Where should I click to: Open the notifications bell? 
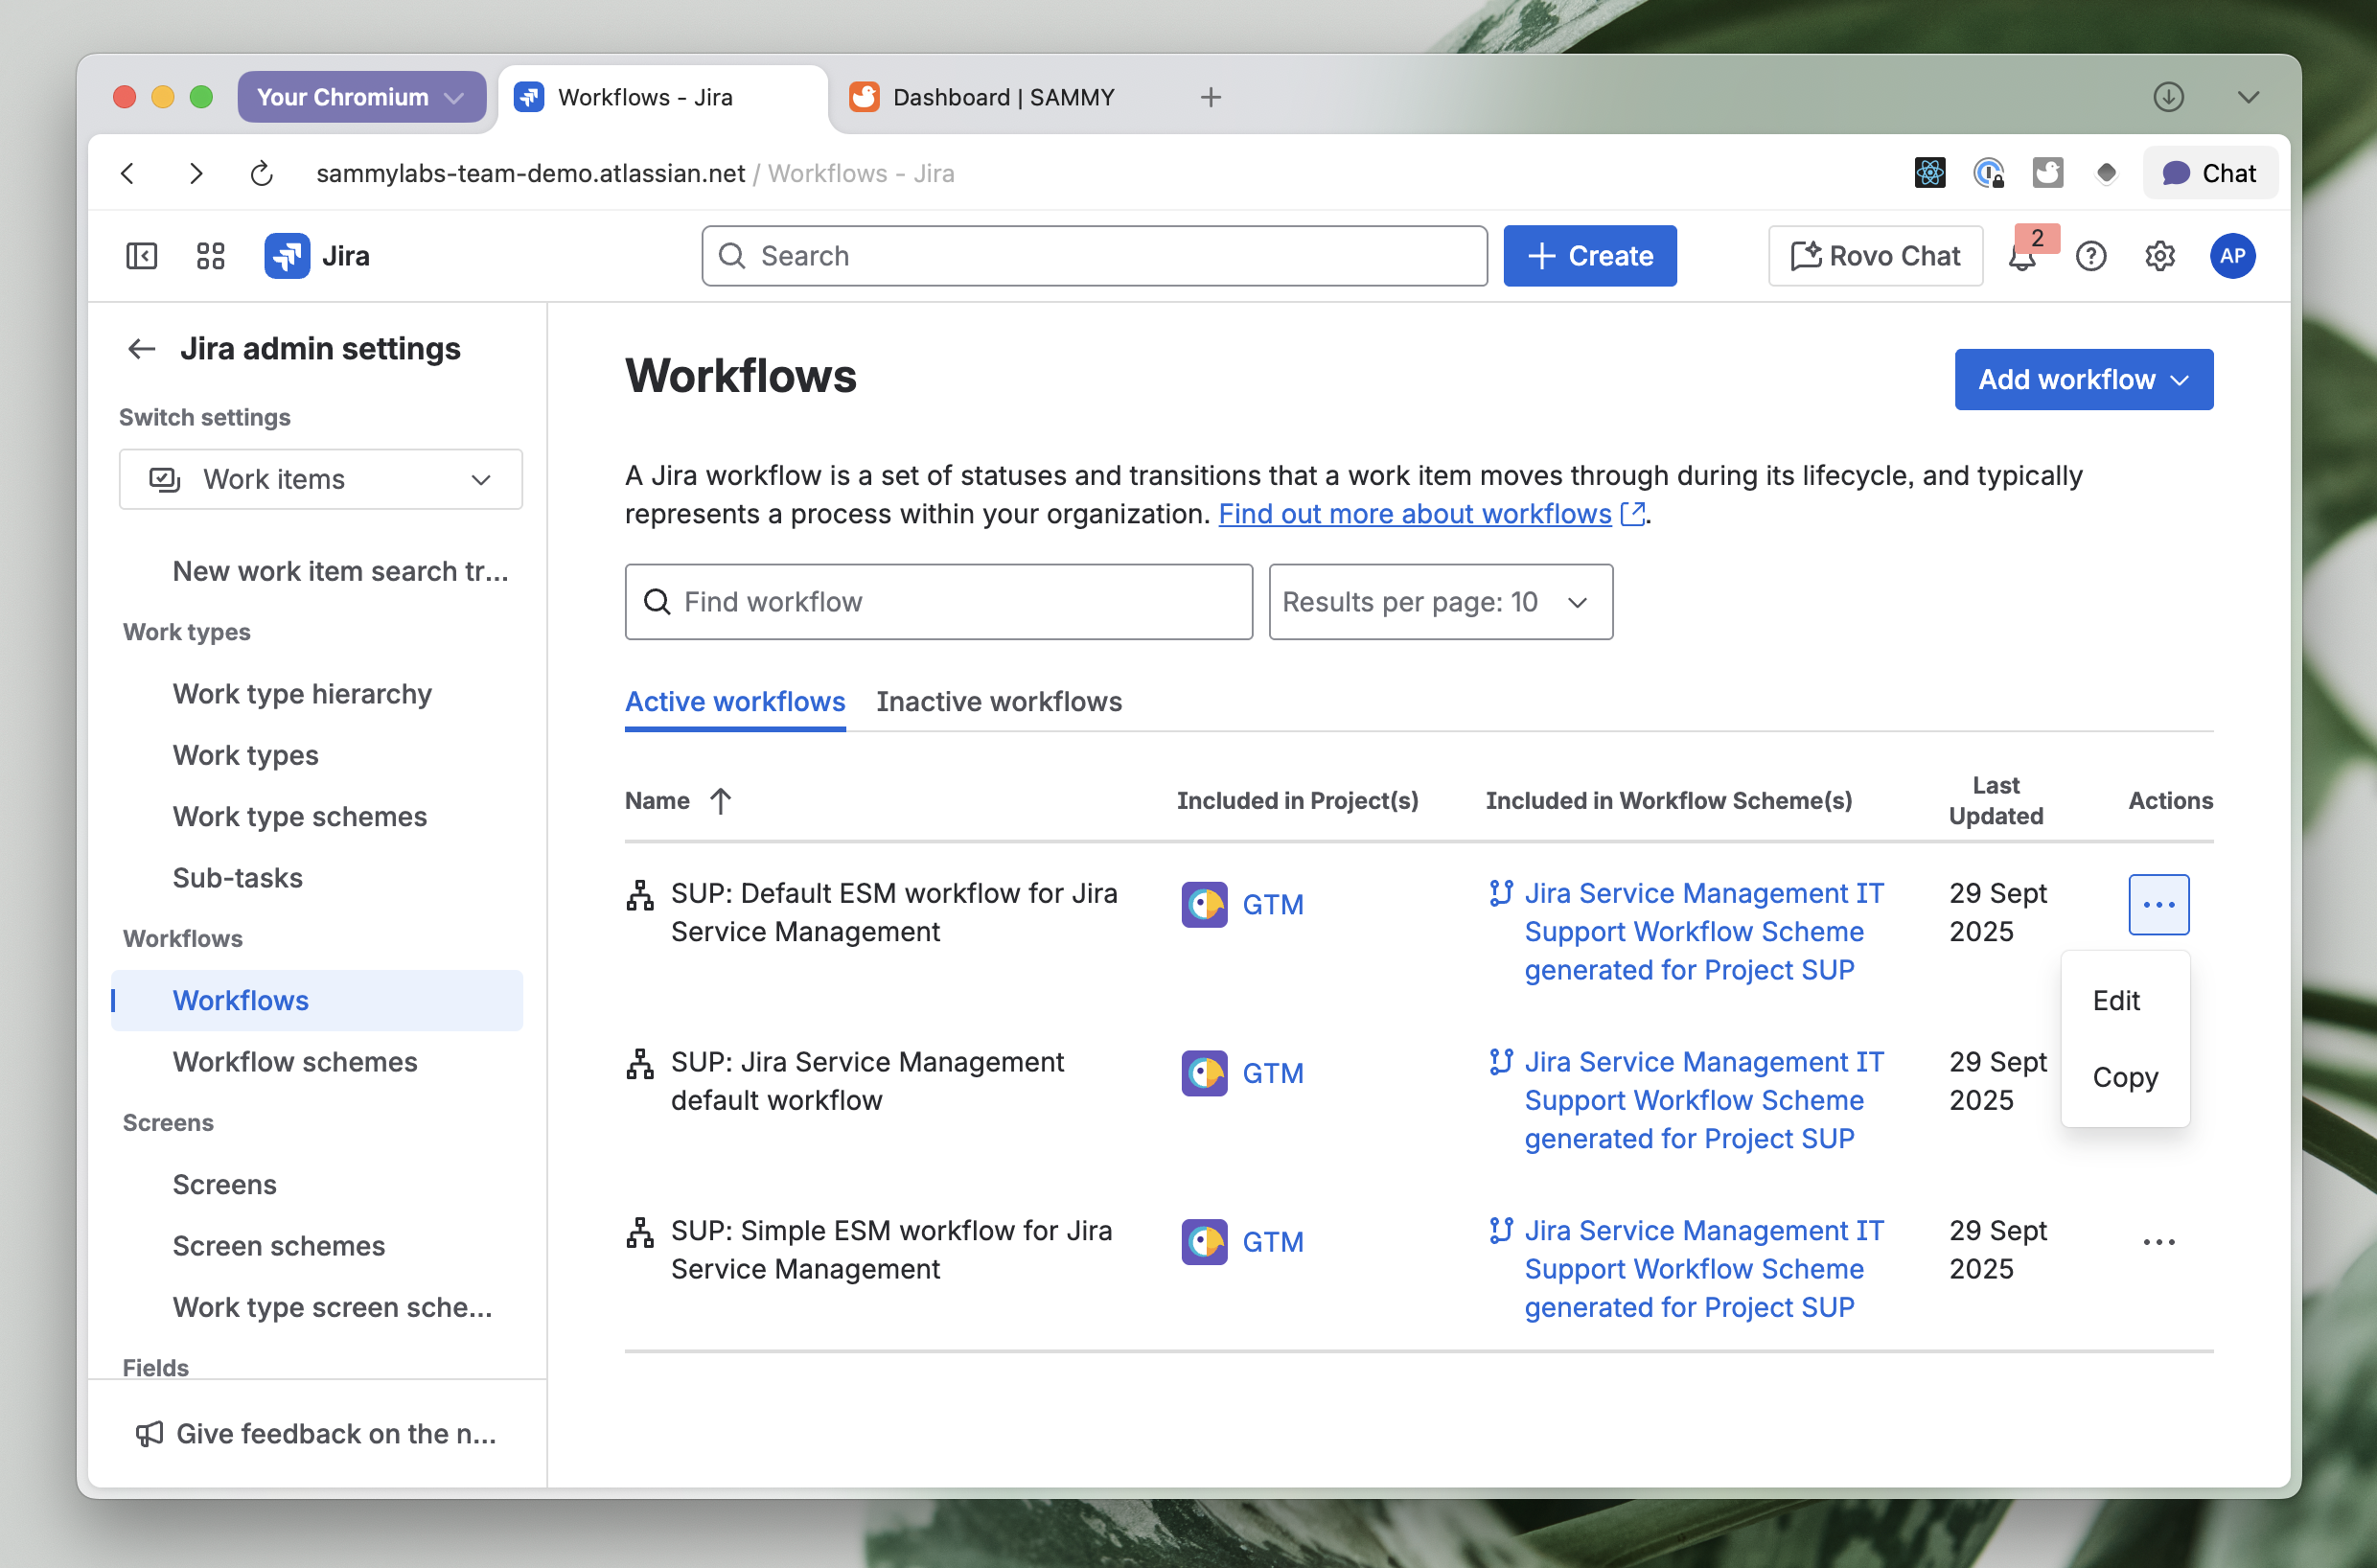point(2021,257)
